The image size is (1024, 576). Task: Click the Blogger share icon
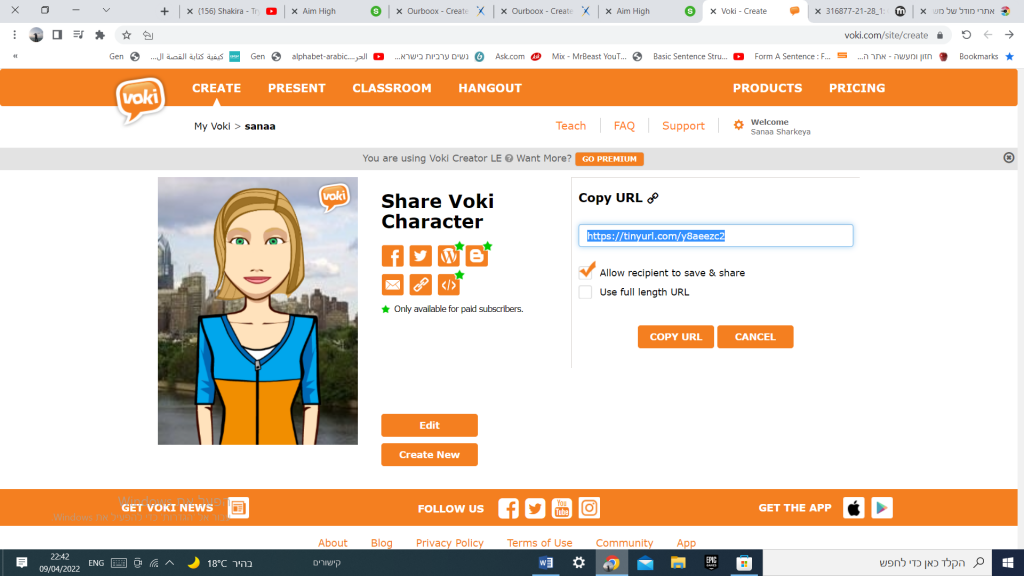(477, 256)
